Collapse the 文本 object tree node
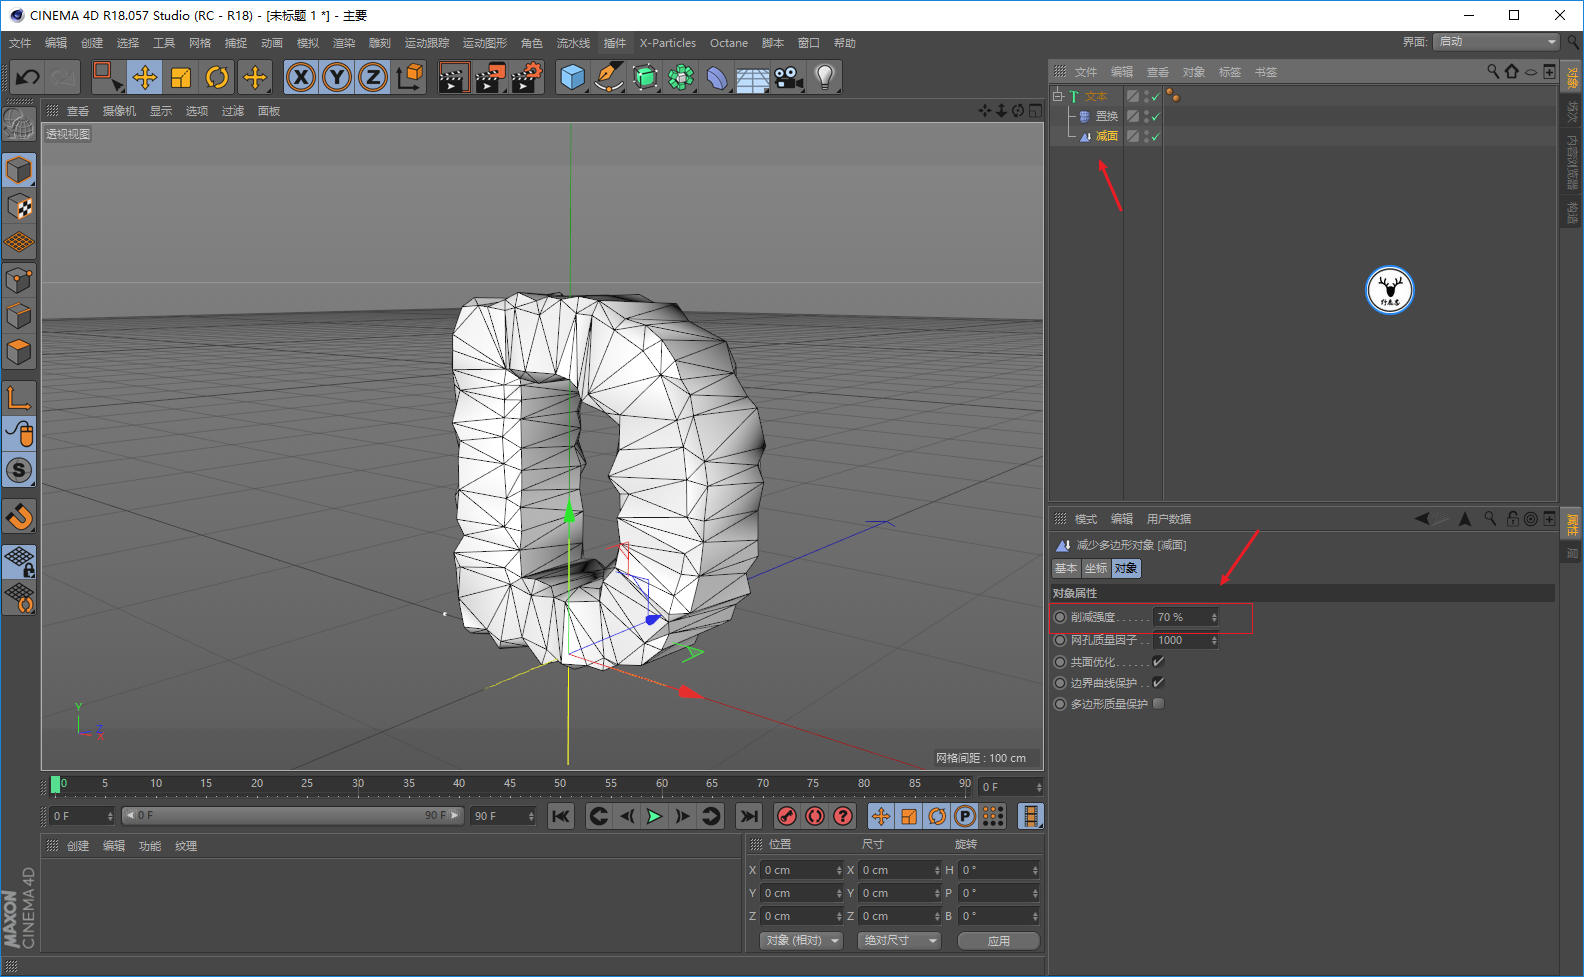 click(x=1058, y=96)
